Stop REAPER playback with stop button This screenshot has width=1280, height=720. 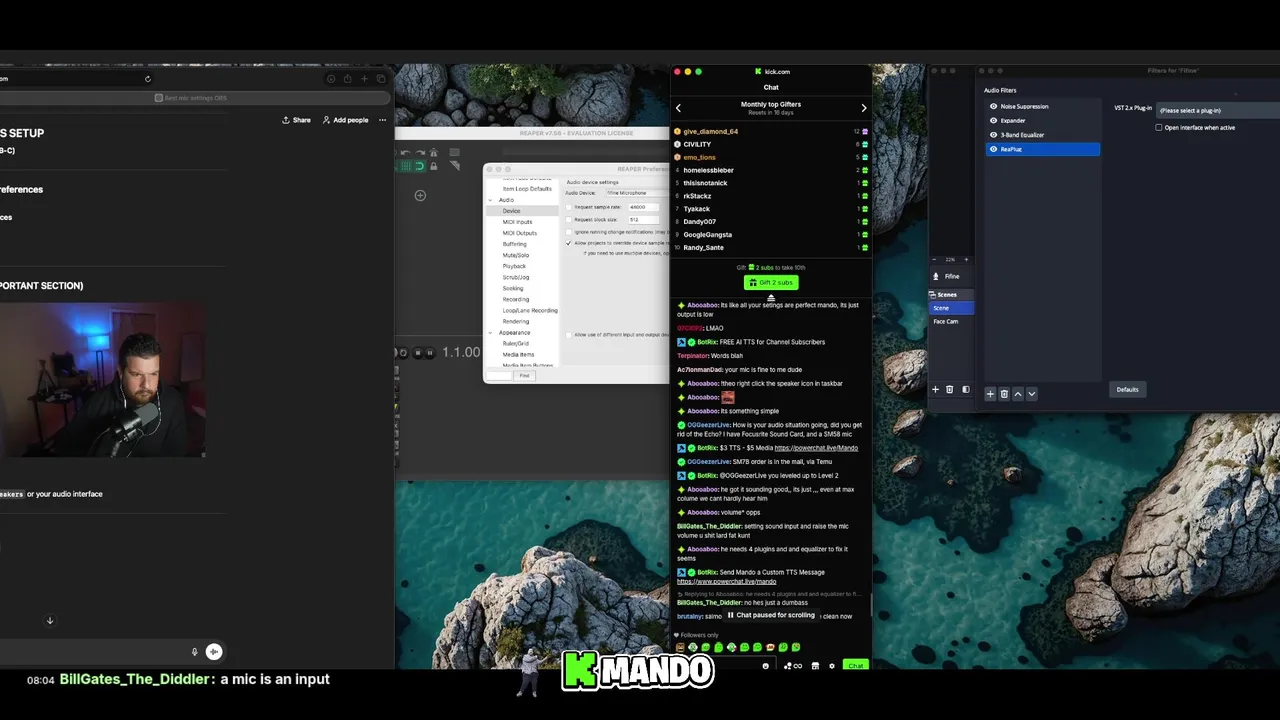click(x=418, y=352)
